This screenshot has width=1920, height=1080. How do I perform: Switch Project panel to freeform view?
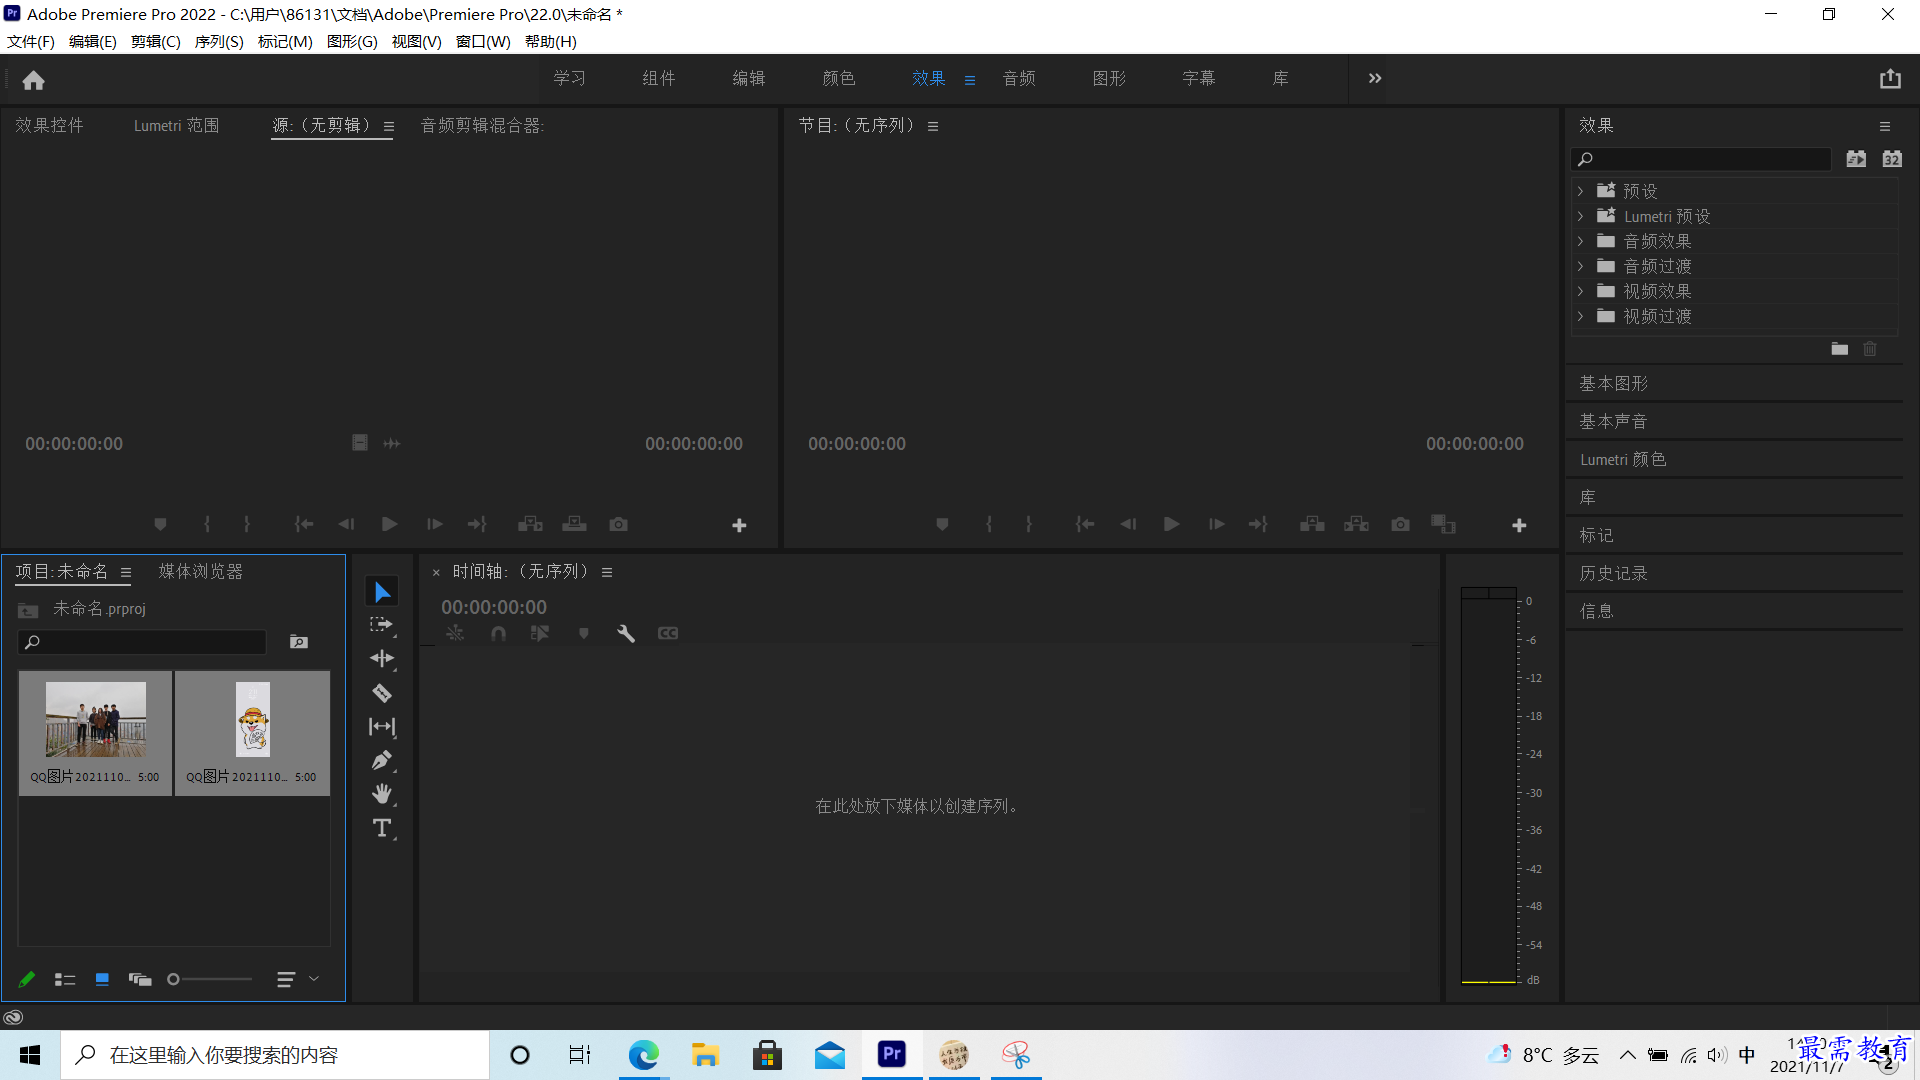(x=140, y=979)
